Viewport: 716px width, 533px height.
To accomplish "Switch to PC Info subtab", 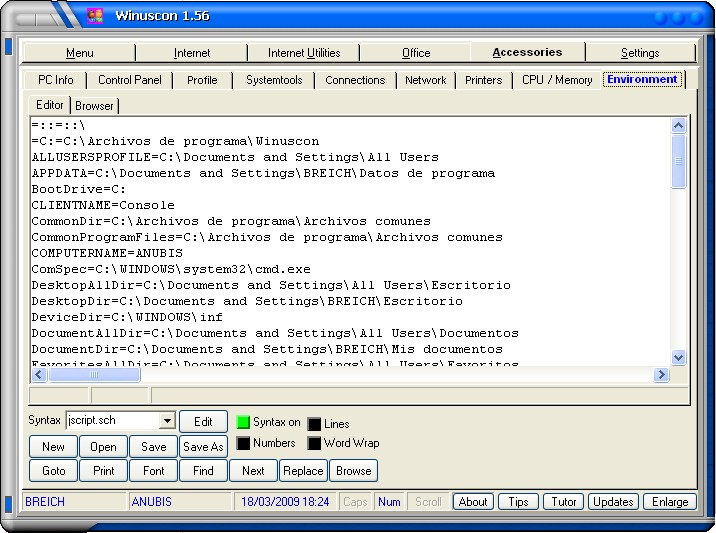I will click(56, 80).
